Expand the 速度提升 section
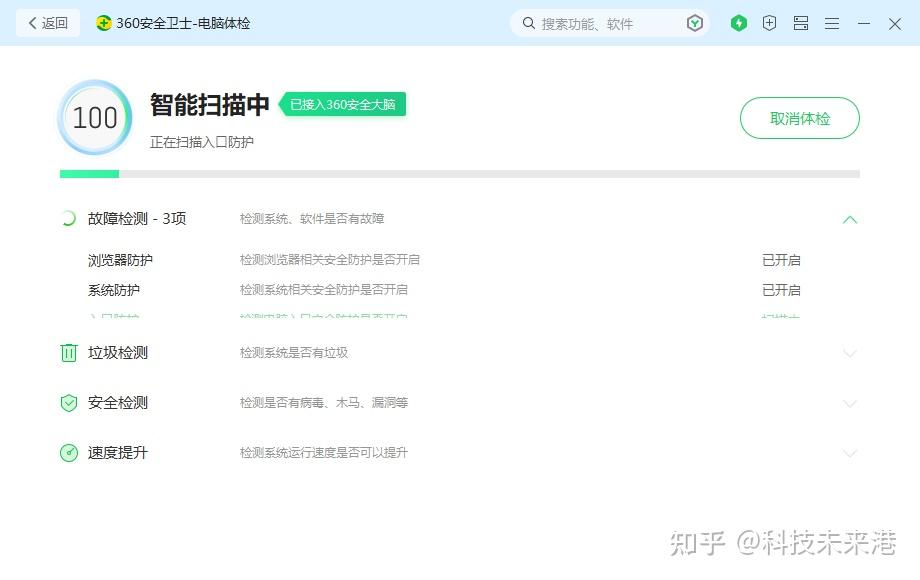Viewport: 920px width, 580px height. click(850, 453)
